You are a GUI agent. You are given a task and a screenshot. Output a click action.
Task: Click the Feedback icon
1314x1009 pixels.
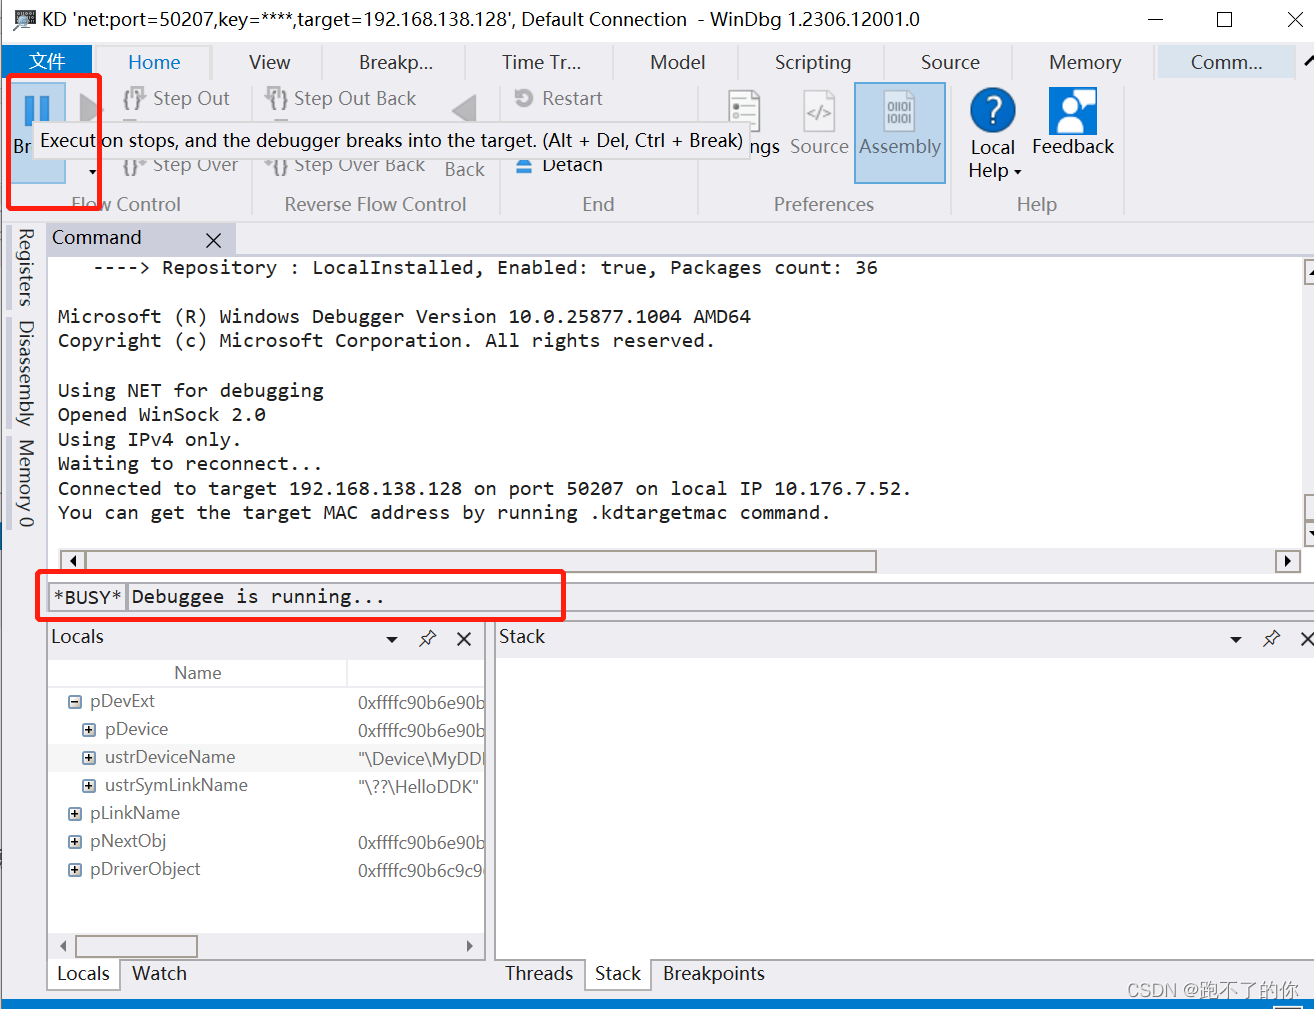coord(1073,110)
